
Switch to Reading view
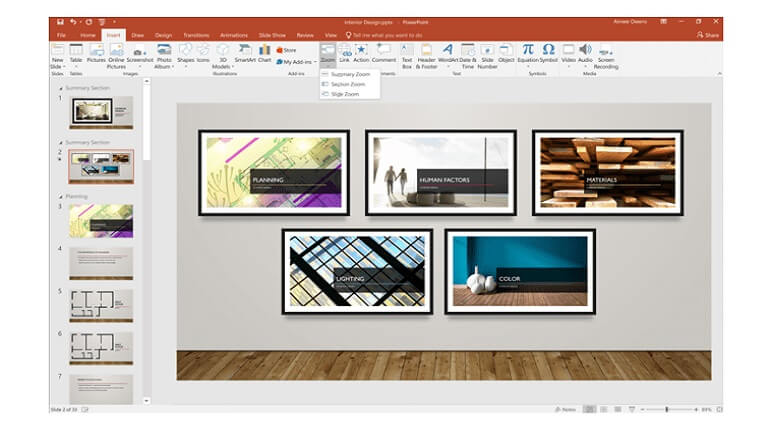(618, 409)
